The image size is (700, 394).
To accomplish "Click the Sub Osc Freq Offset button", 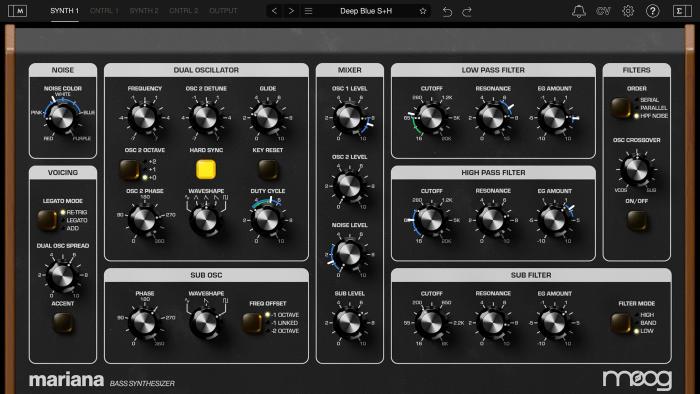I will 252,323.
